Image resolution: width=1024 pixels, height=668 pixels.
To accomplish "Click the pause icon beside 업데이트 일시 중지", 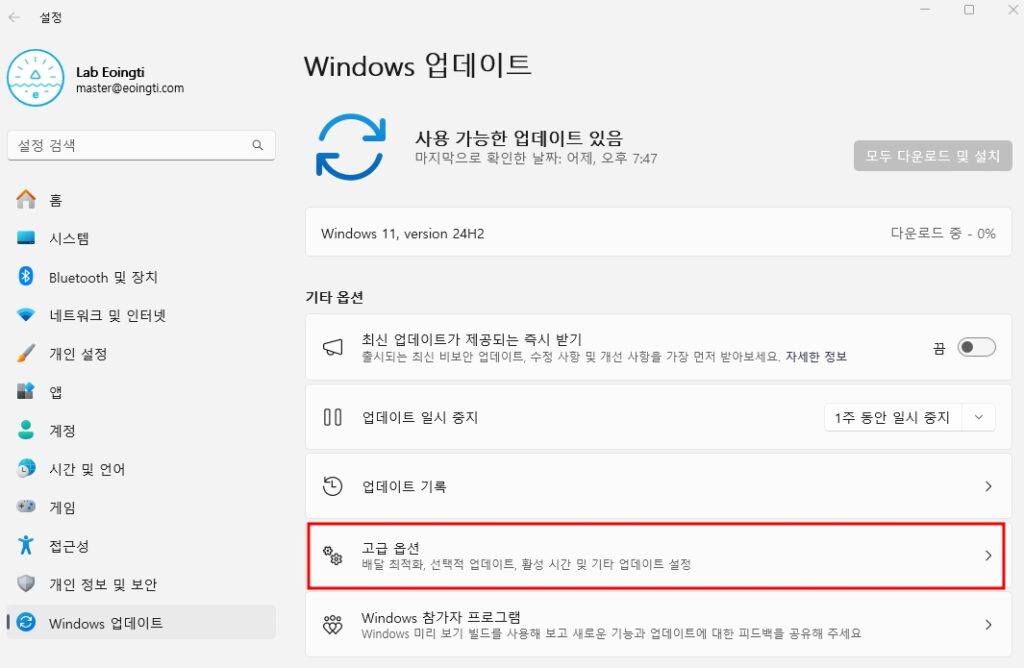I will pyautogui.click(x=332, y=417).
